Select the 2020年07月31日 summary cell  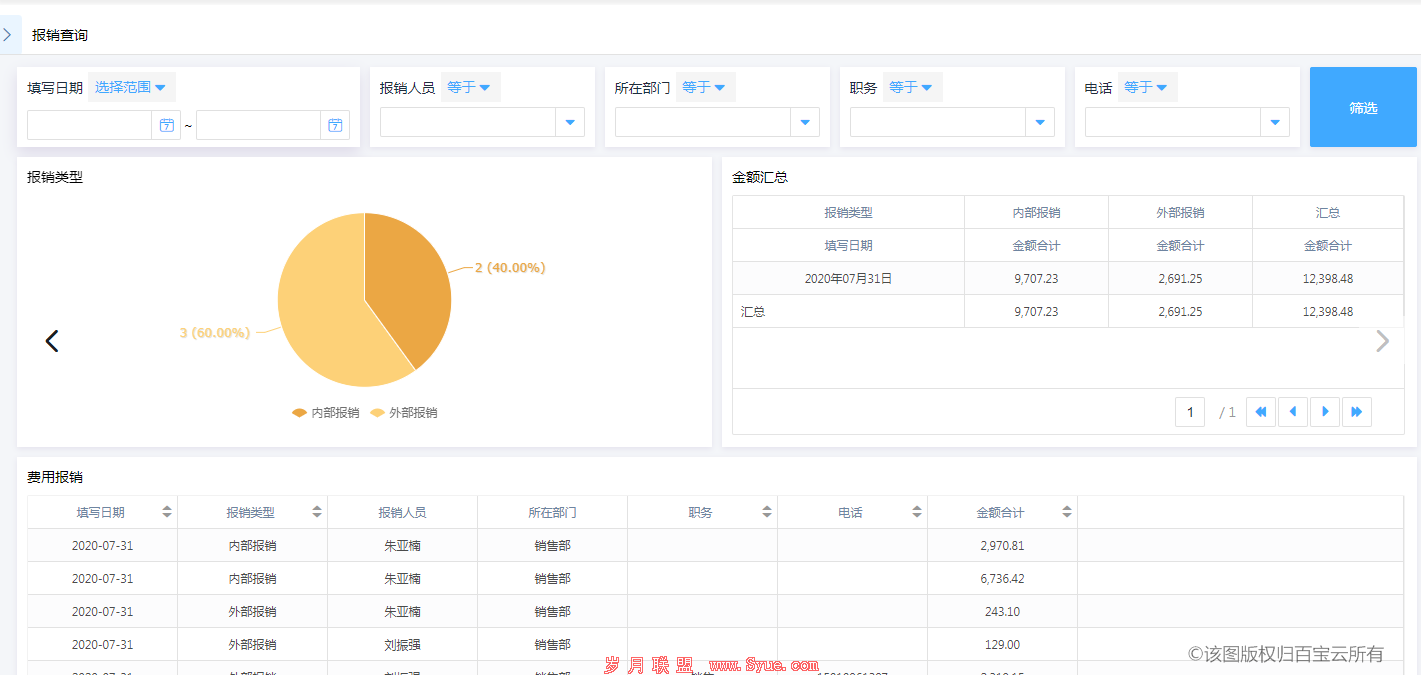point(848,279)
